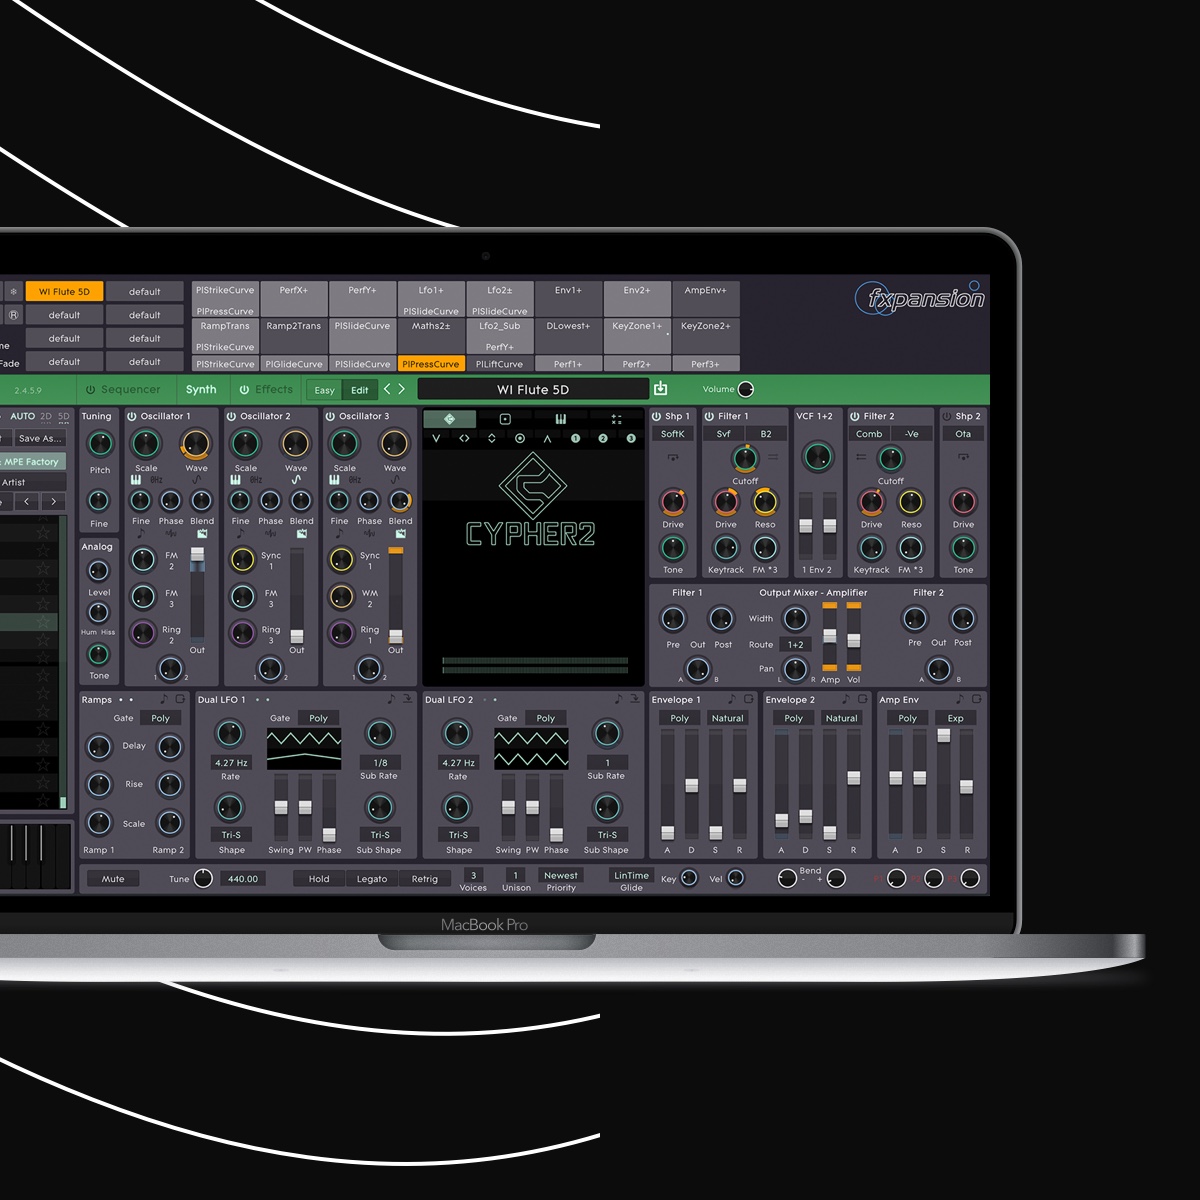The image size is (1200, 1200).
Task: Open the square-dot display tab
Action: pos(505,419)
